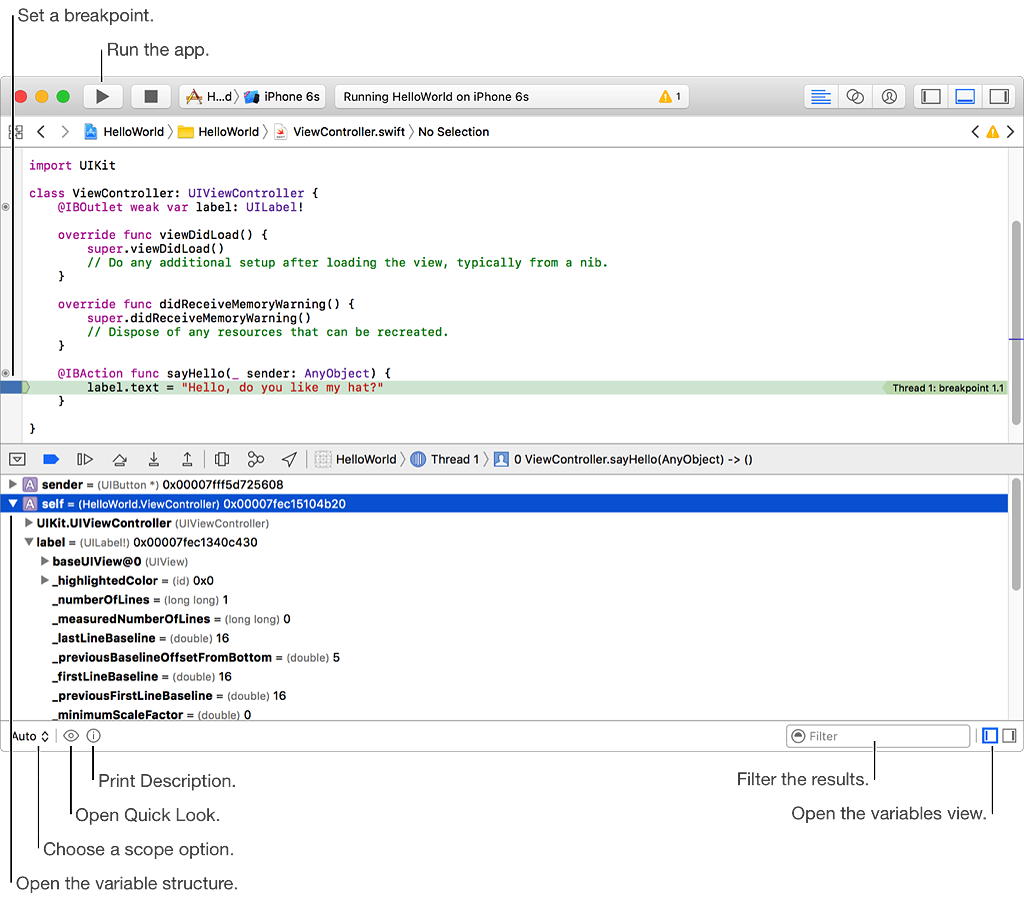The width and height of the screenshot is (1024, 898).
Task: Collapse the self variable
Action: click(x=12, y=504)
